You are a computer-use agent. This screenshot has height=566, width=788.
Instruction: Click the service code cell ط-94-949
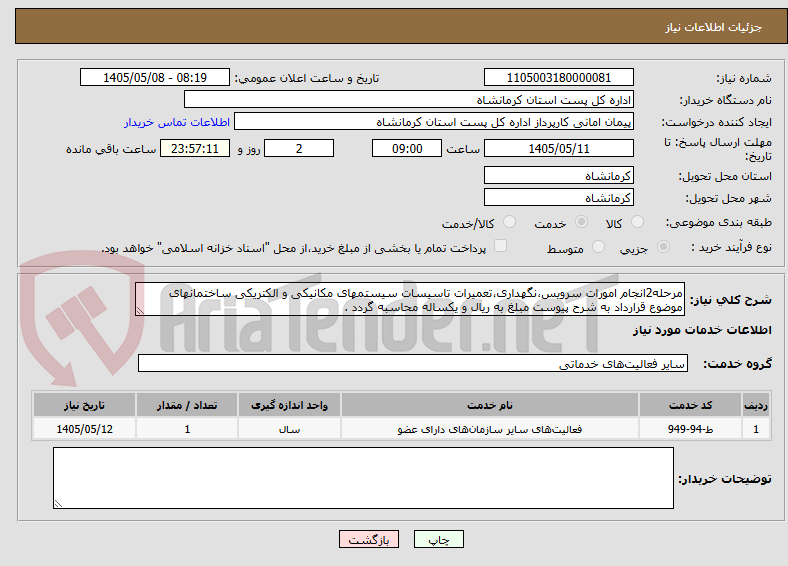point(691,429)
